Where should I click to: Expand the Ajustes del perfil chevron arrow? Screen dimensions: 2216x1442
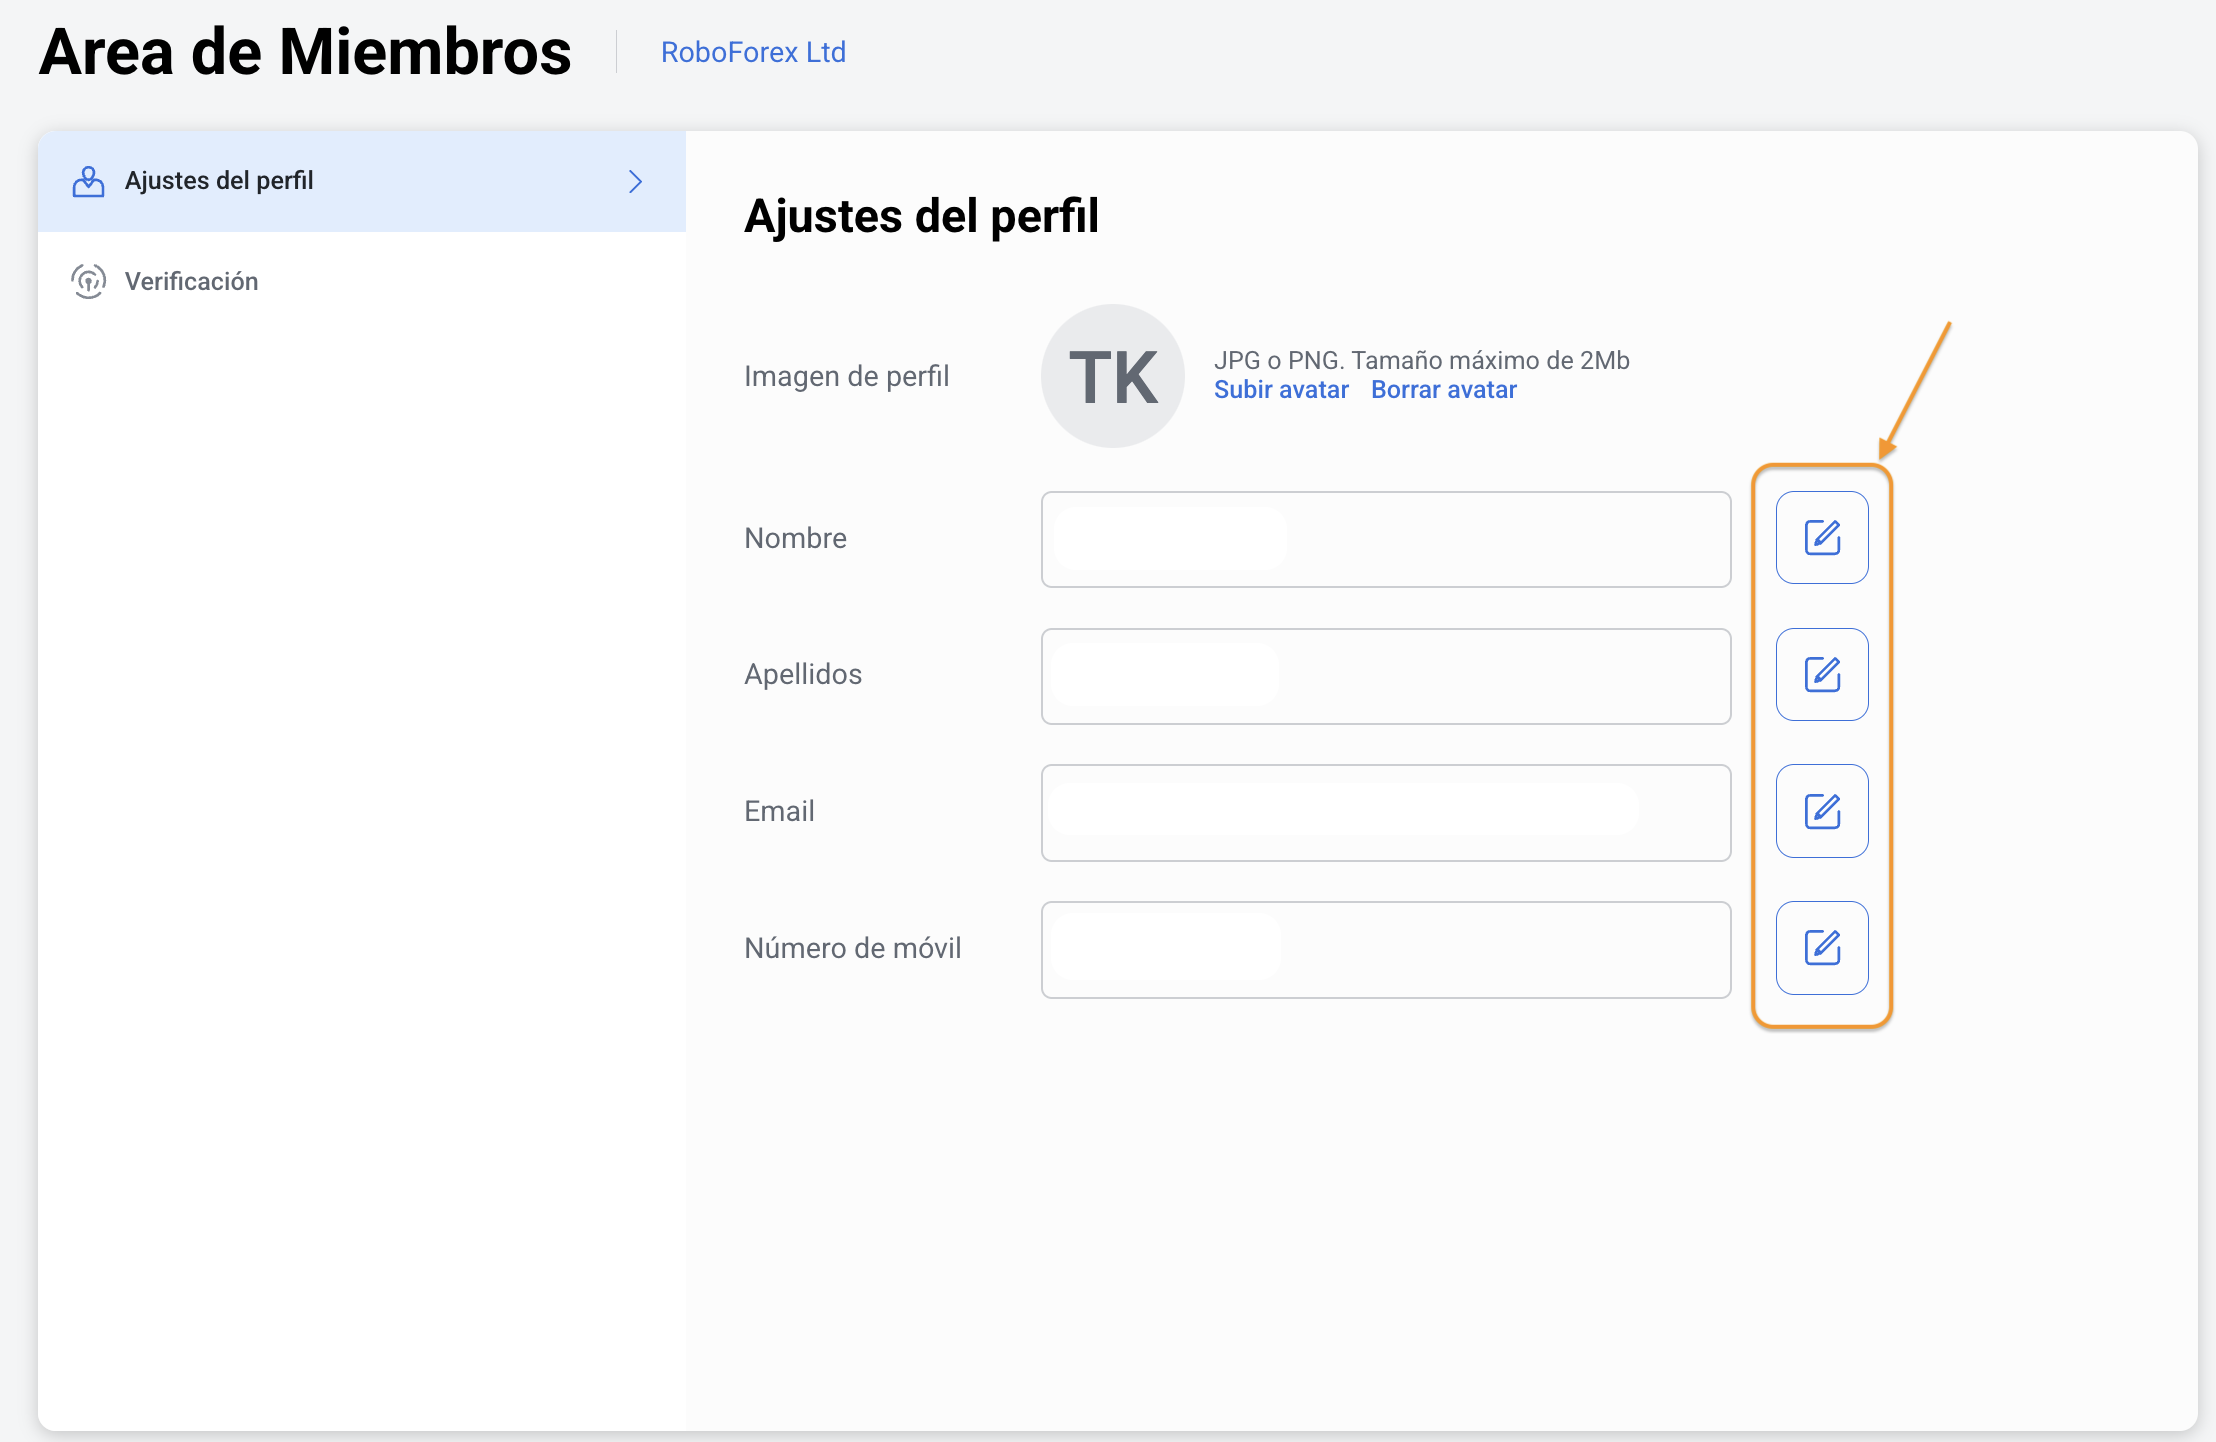click(x=635, y=181)
